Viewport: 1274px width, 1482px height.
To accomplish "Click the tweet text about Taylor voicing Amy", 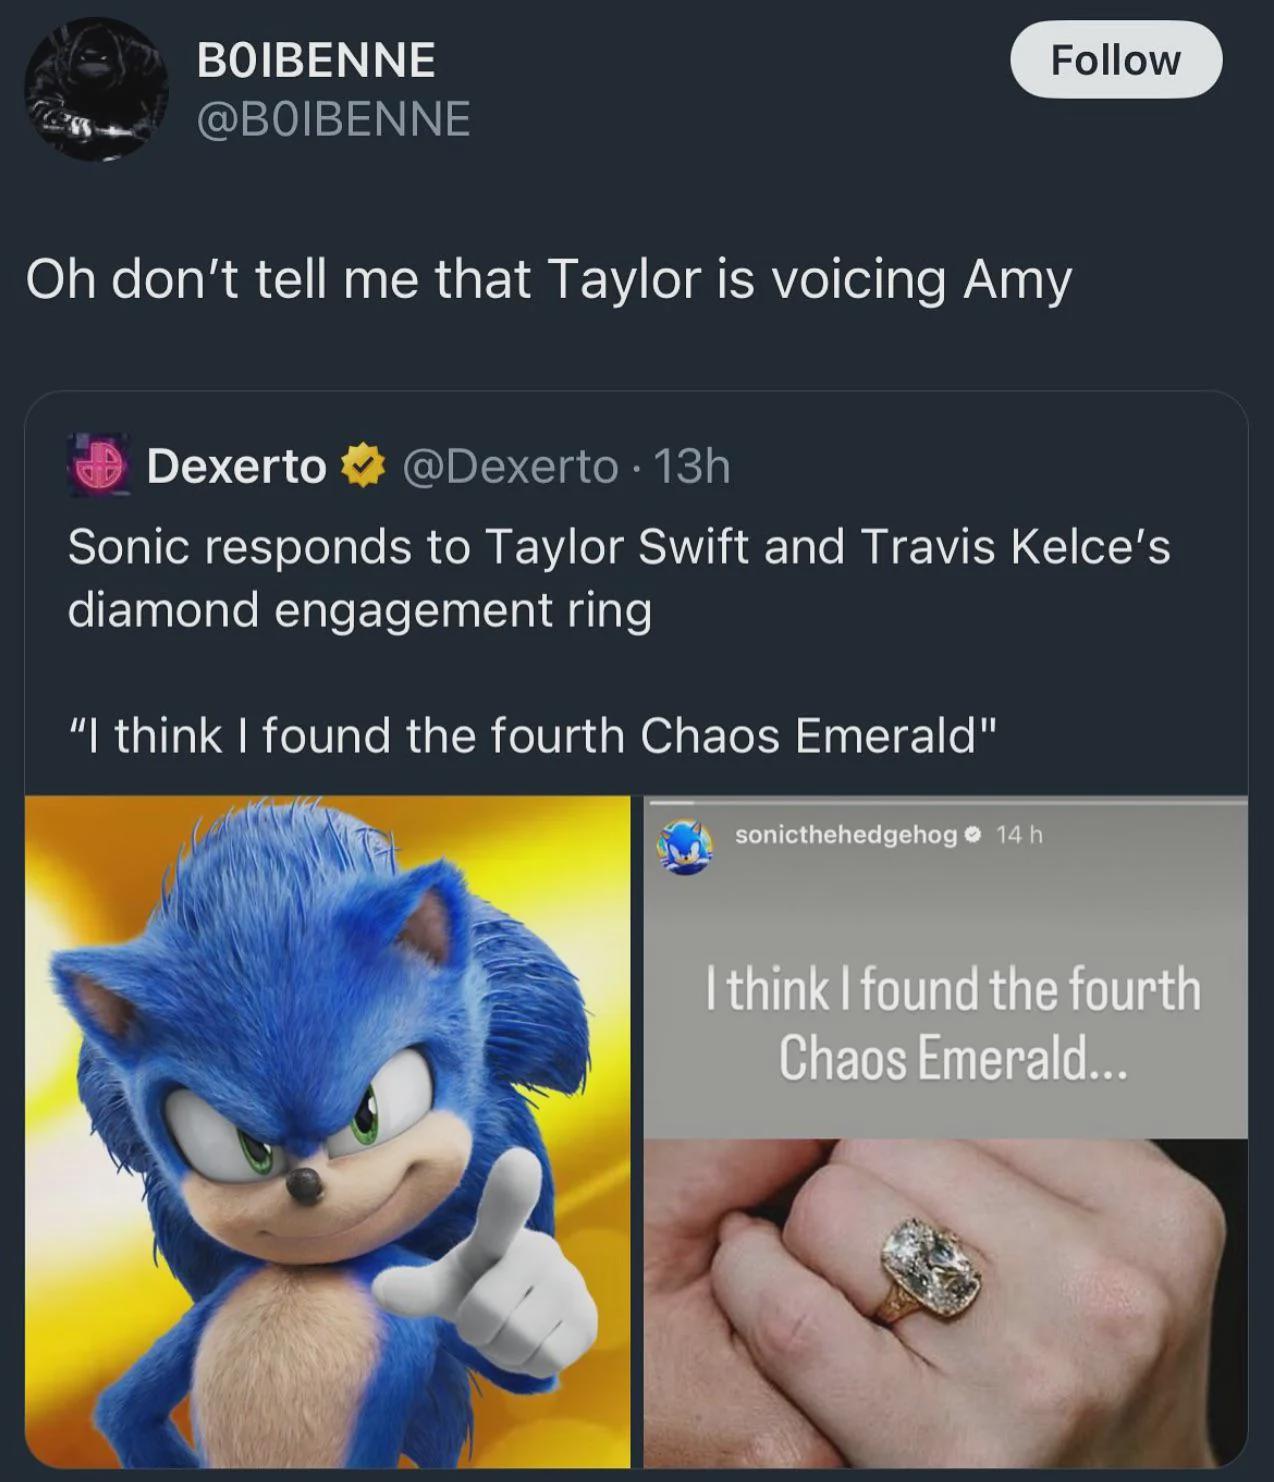I will pos(549,278).
